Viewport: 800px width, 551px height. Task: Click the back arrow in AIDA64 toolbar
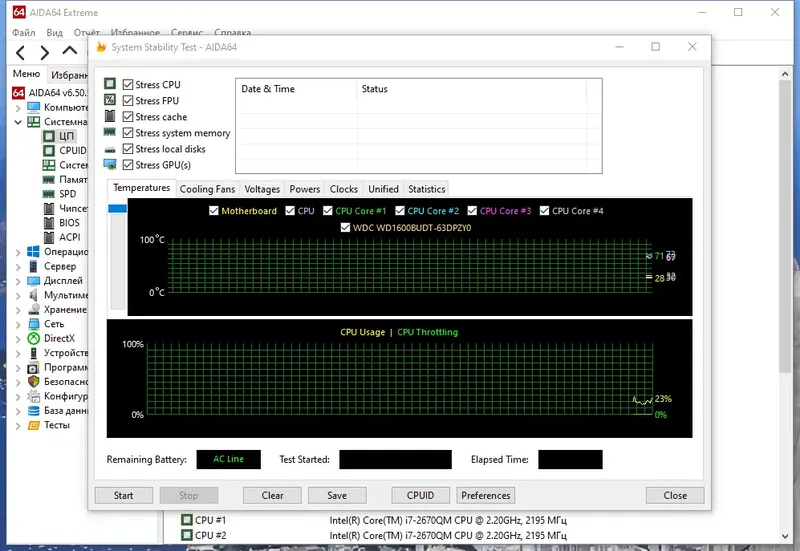click(20, 53)
